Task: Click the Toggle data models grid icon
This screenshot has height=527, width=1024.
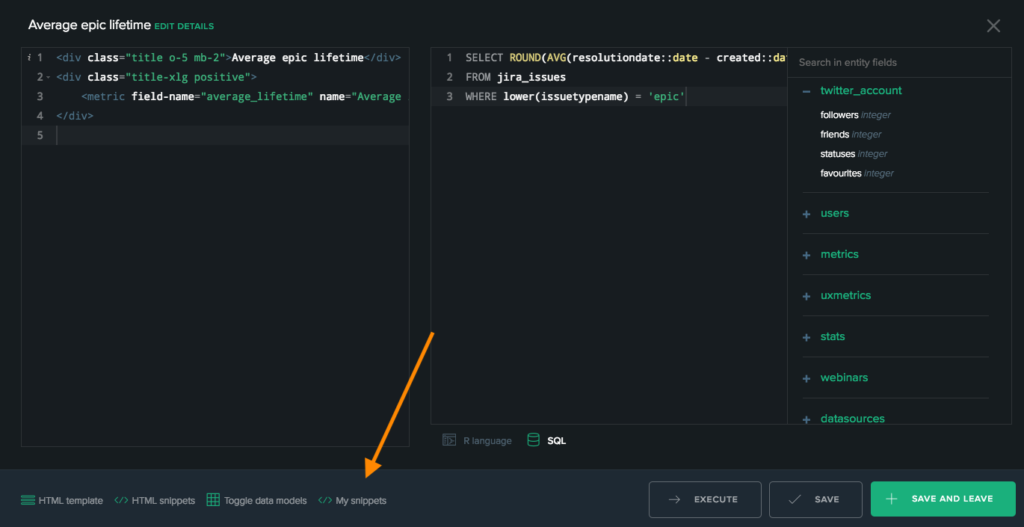Action: pyautogui.click(x=213, y=500)
